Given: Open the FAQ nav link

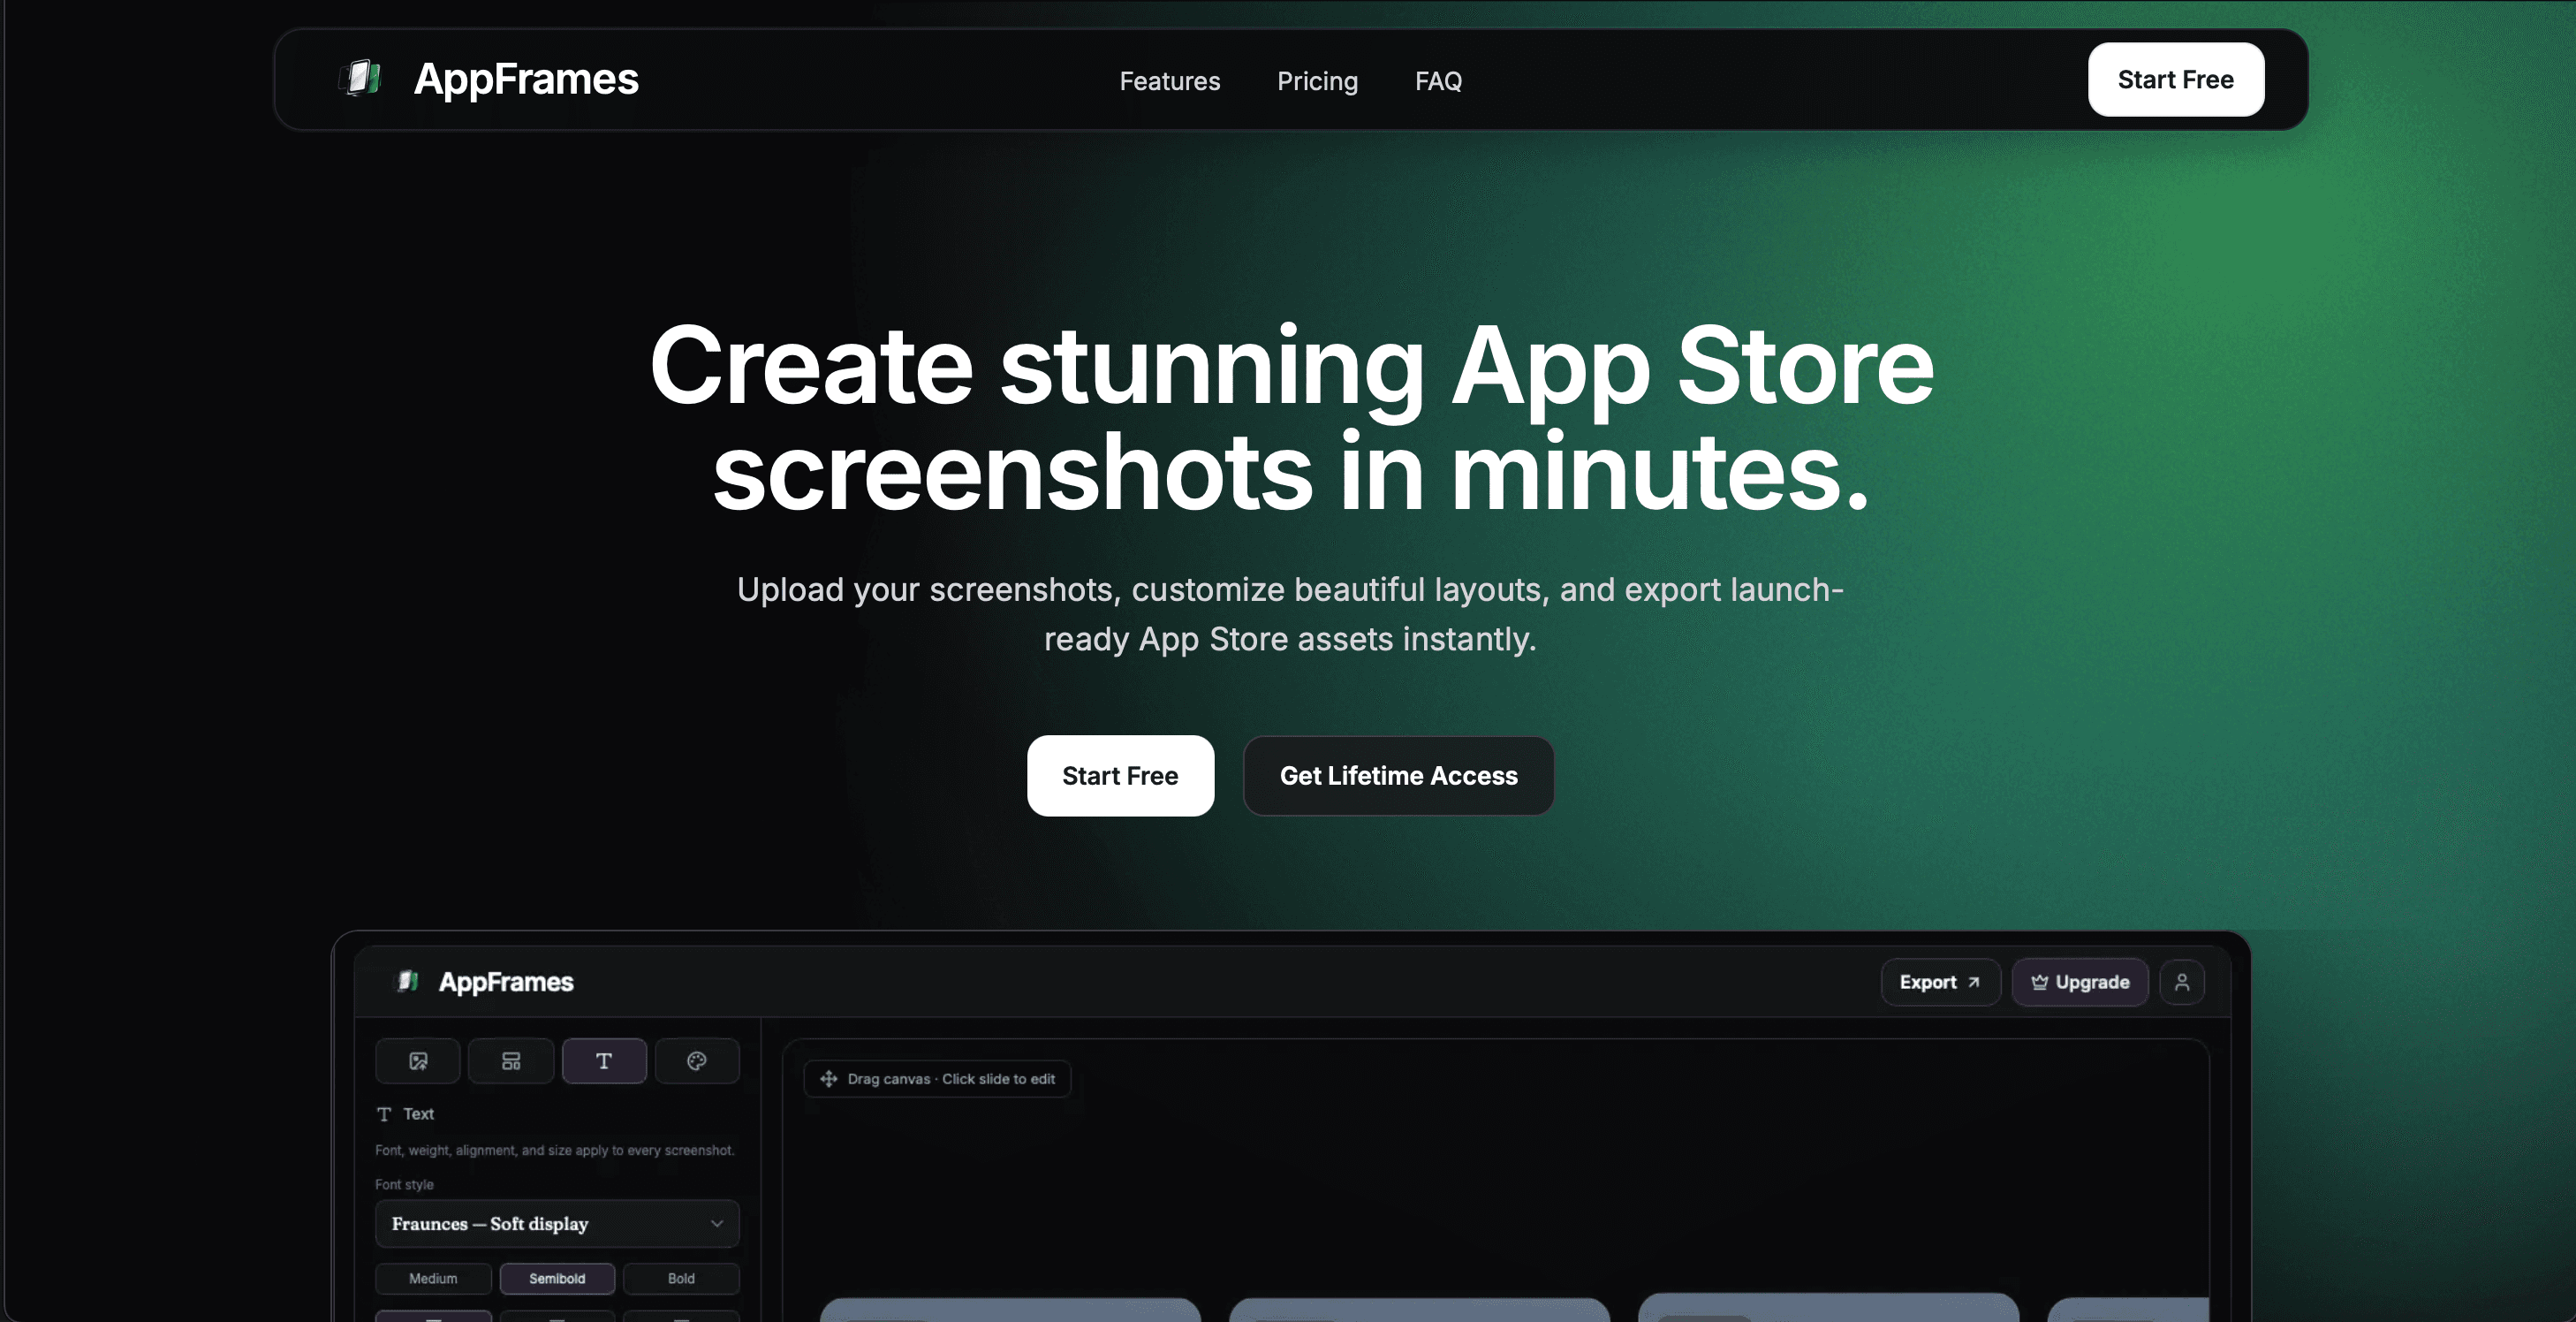Looking at the screenshot, I should 1438,81.
